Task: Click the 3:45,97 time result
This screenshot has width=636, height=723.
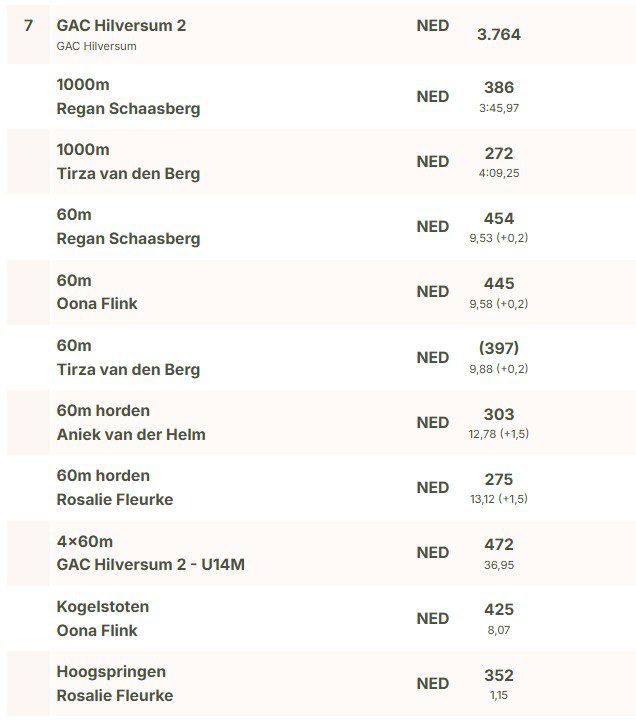Action: click(x=498, y=108)
